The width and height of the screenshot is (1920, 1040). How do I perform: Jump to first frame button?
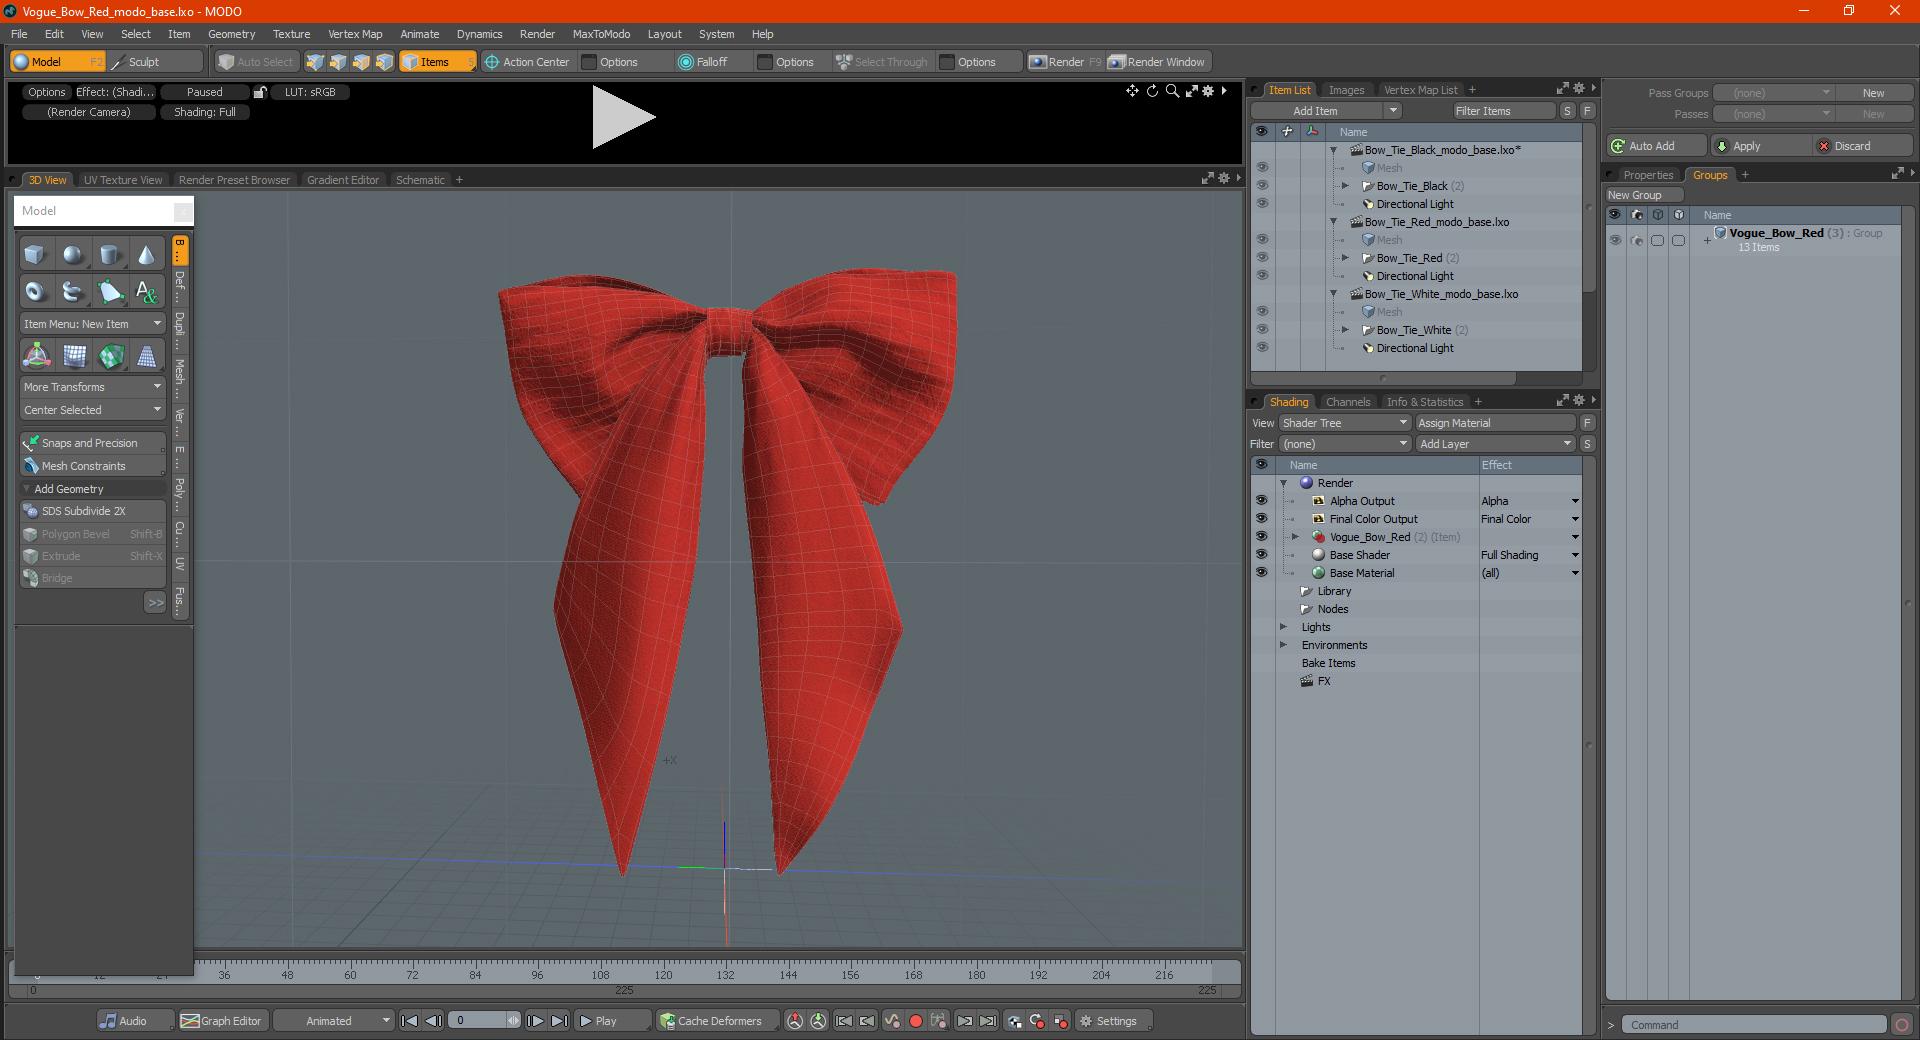[409, 1021]
